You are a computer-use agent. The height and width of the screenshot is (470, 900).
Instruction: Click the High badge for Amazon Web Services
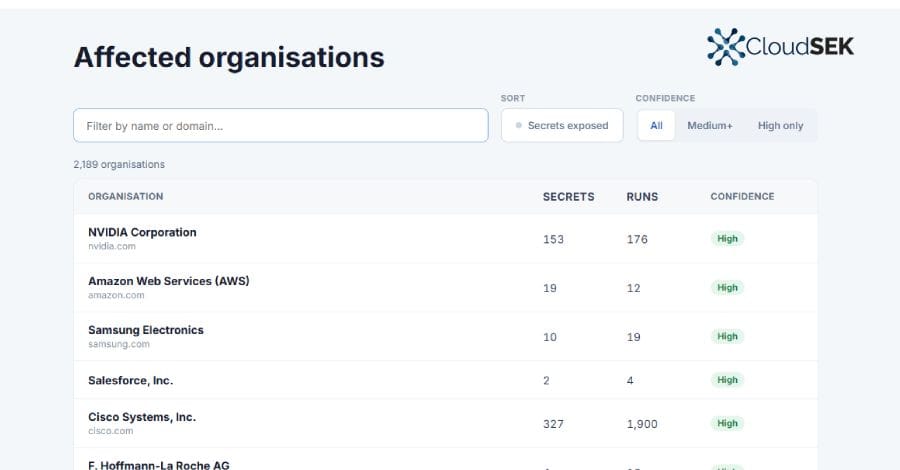coord(727,288)
